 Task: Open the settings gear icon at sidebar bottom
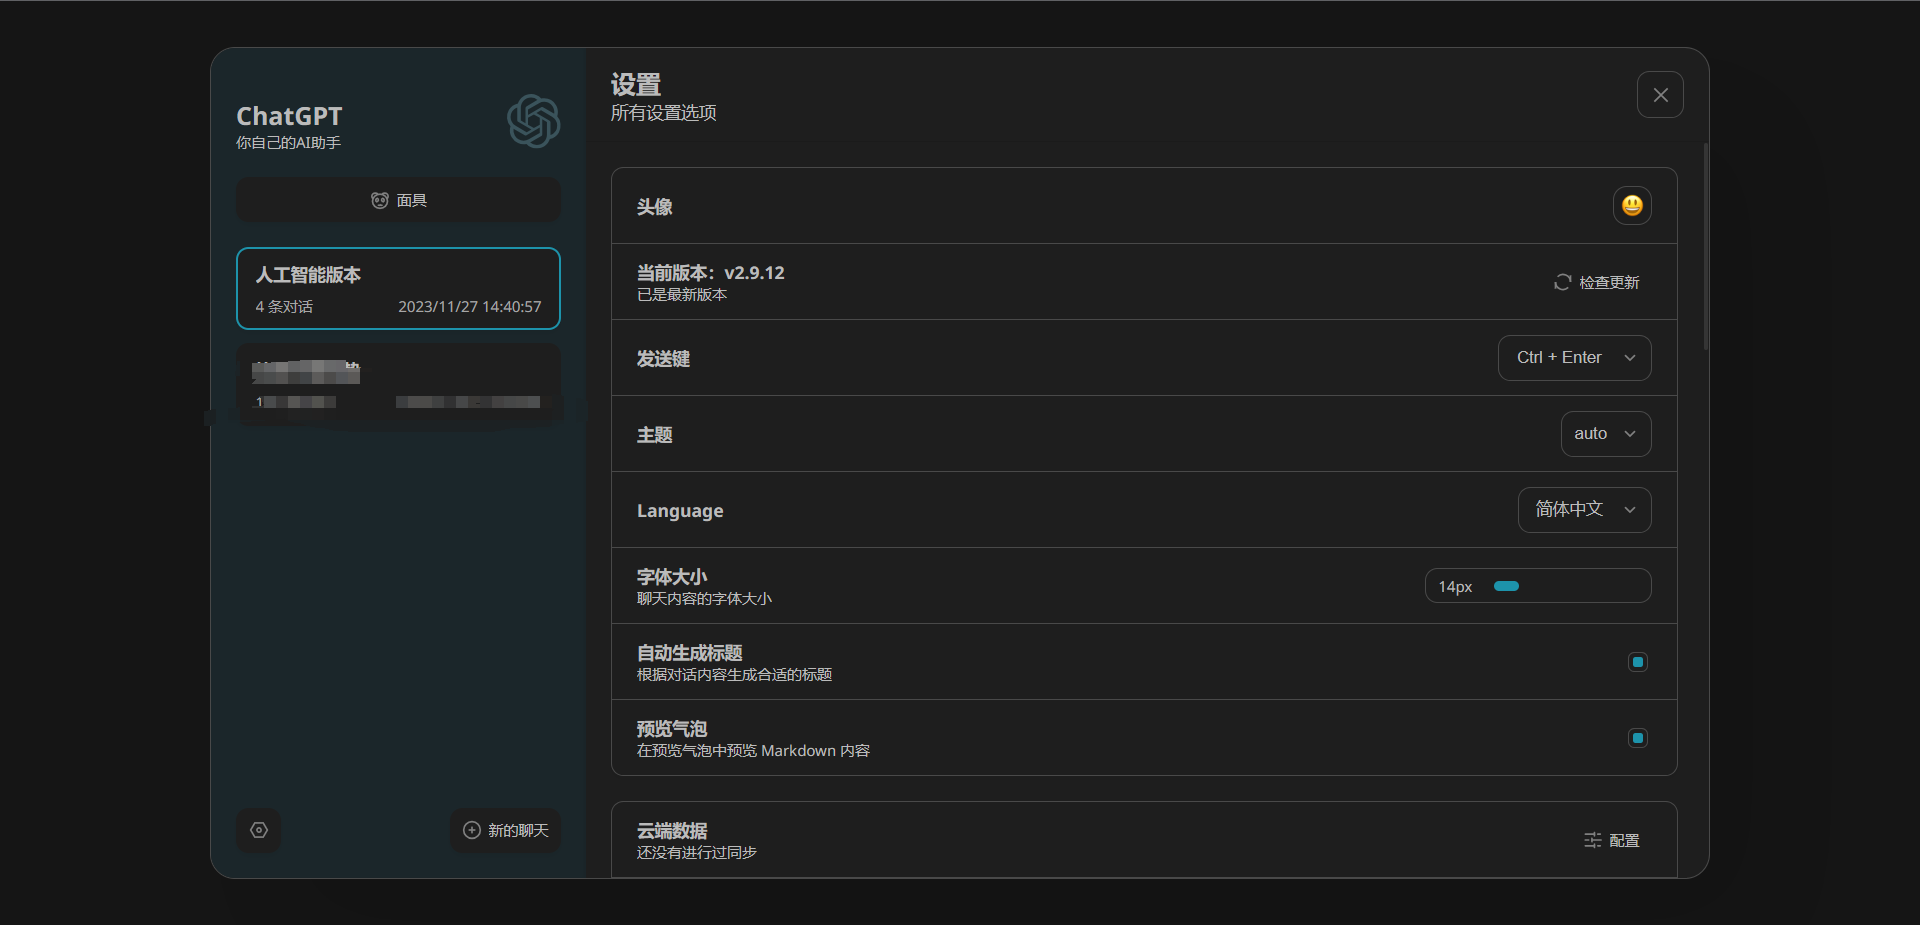click(259, 830)
